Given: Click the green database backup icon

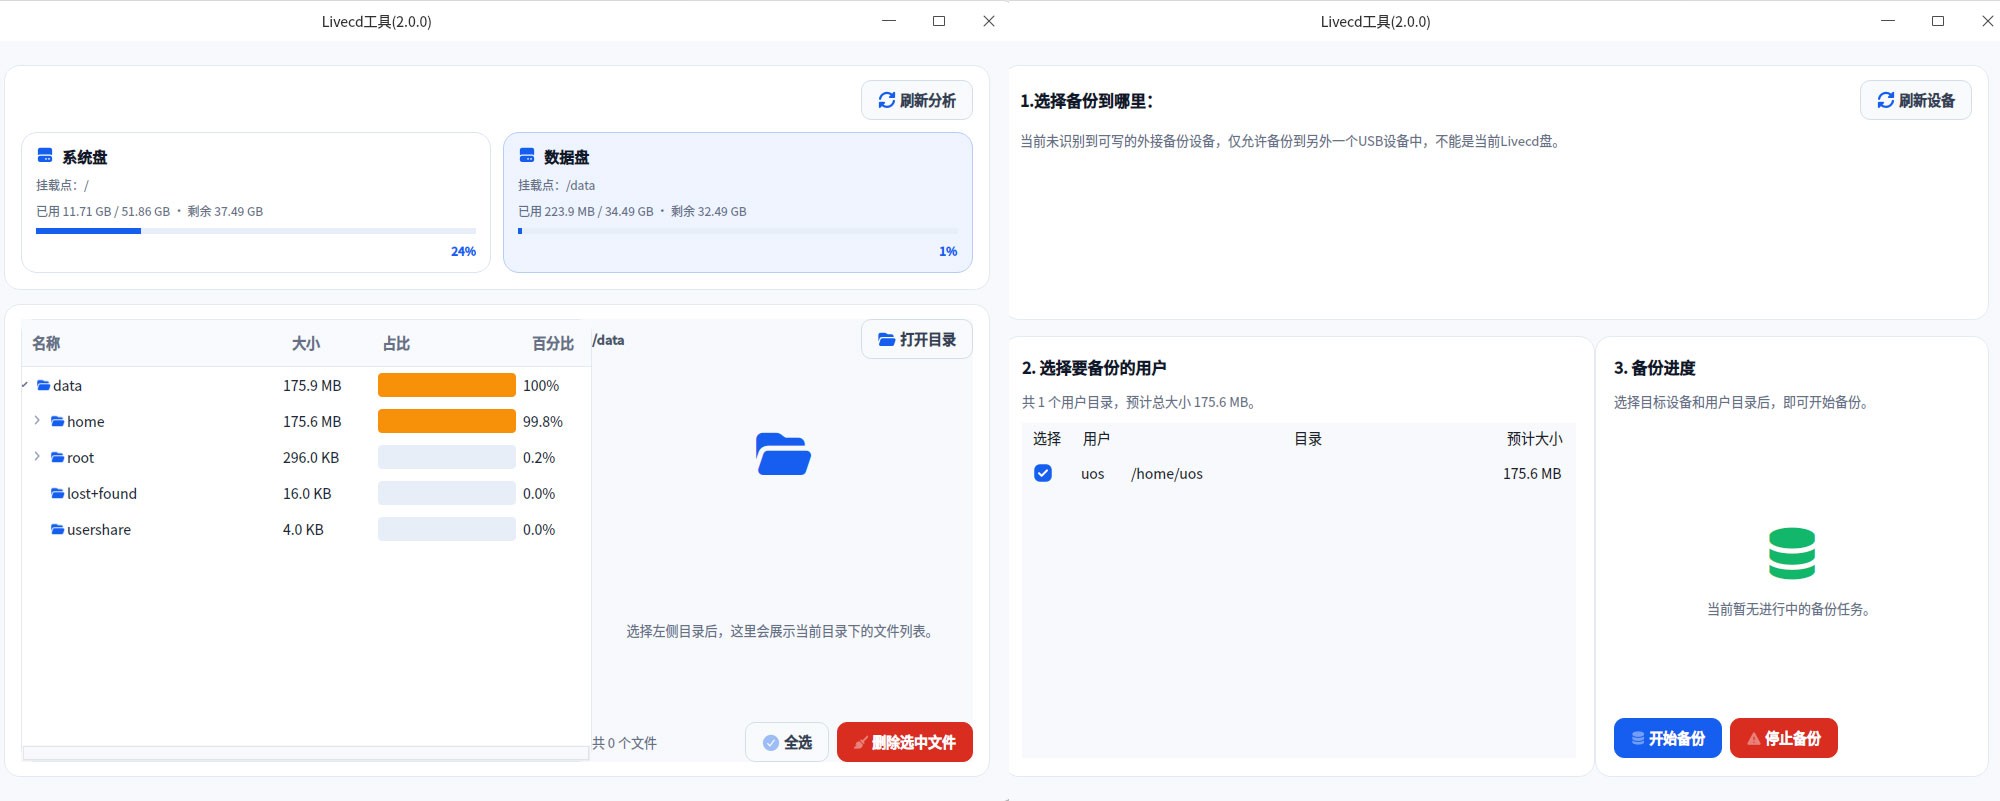Looking at the screenshot, I should click(1791, 553).
